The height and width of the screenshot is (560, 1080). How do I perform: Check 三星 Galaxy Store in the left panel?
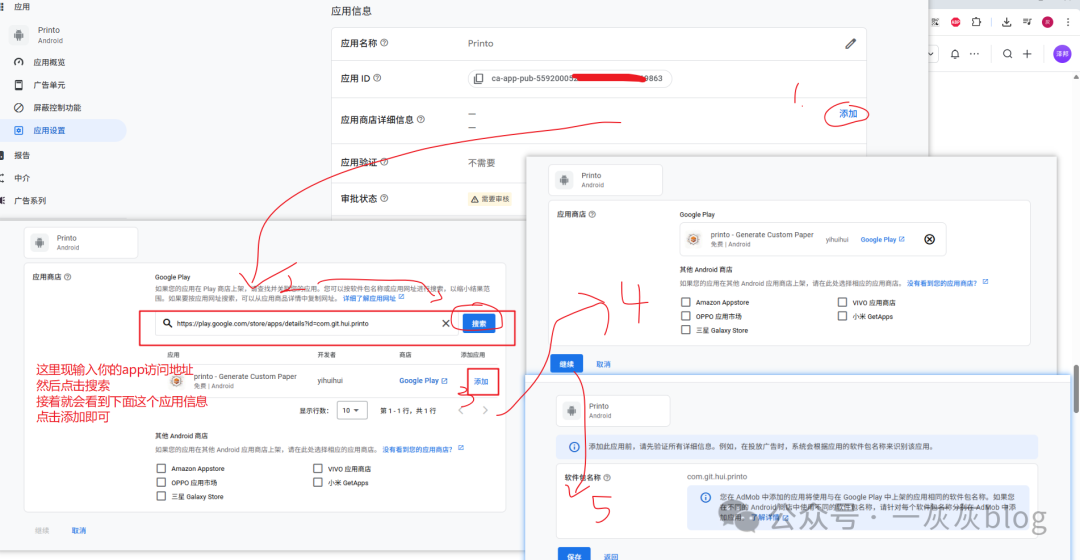(161, 496)
